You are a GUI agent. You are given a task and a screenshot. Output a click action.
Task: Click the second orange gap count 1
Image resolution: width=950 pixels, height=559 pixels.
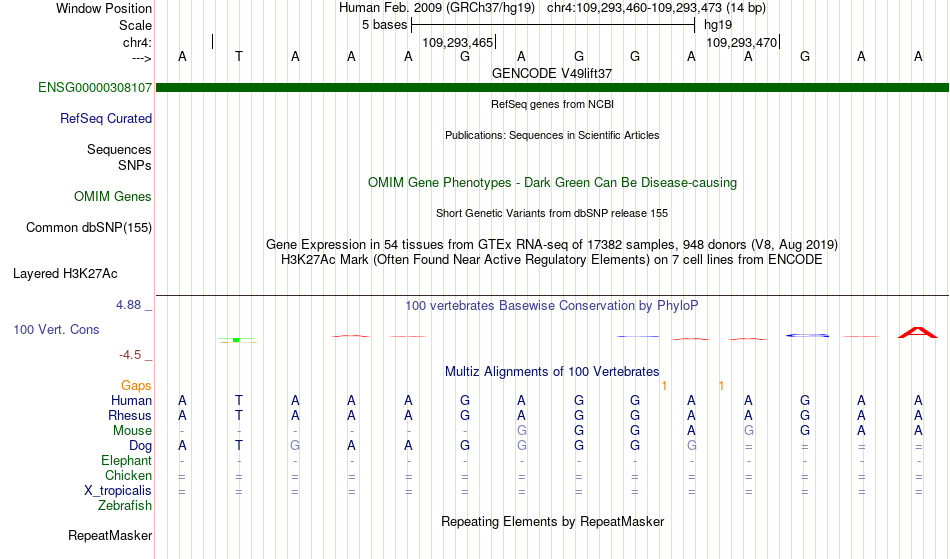coord(721,385)
